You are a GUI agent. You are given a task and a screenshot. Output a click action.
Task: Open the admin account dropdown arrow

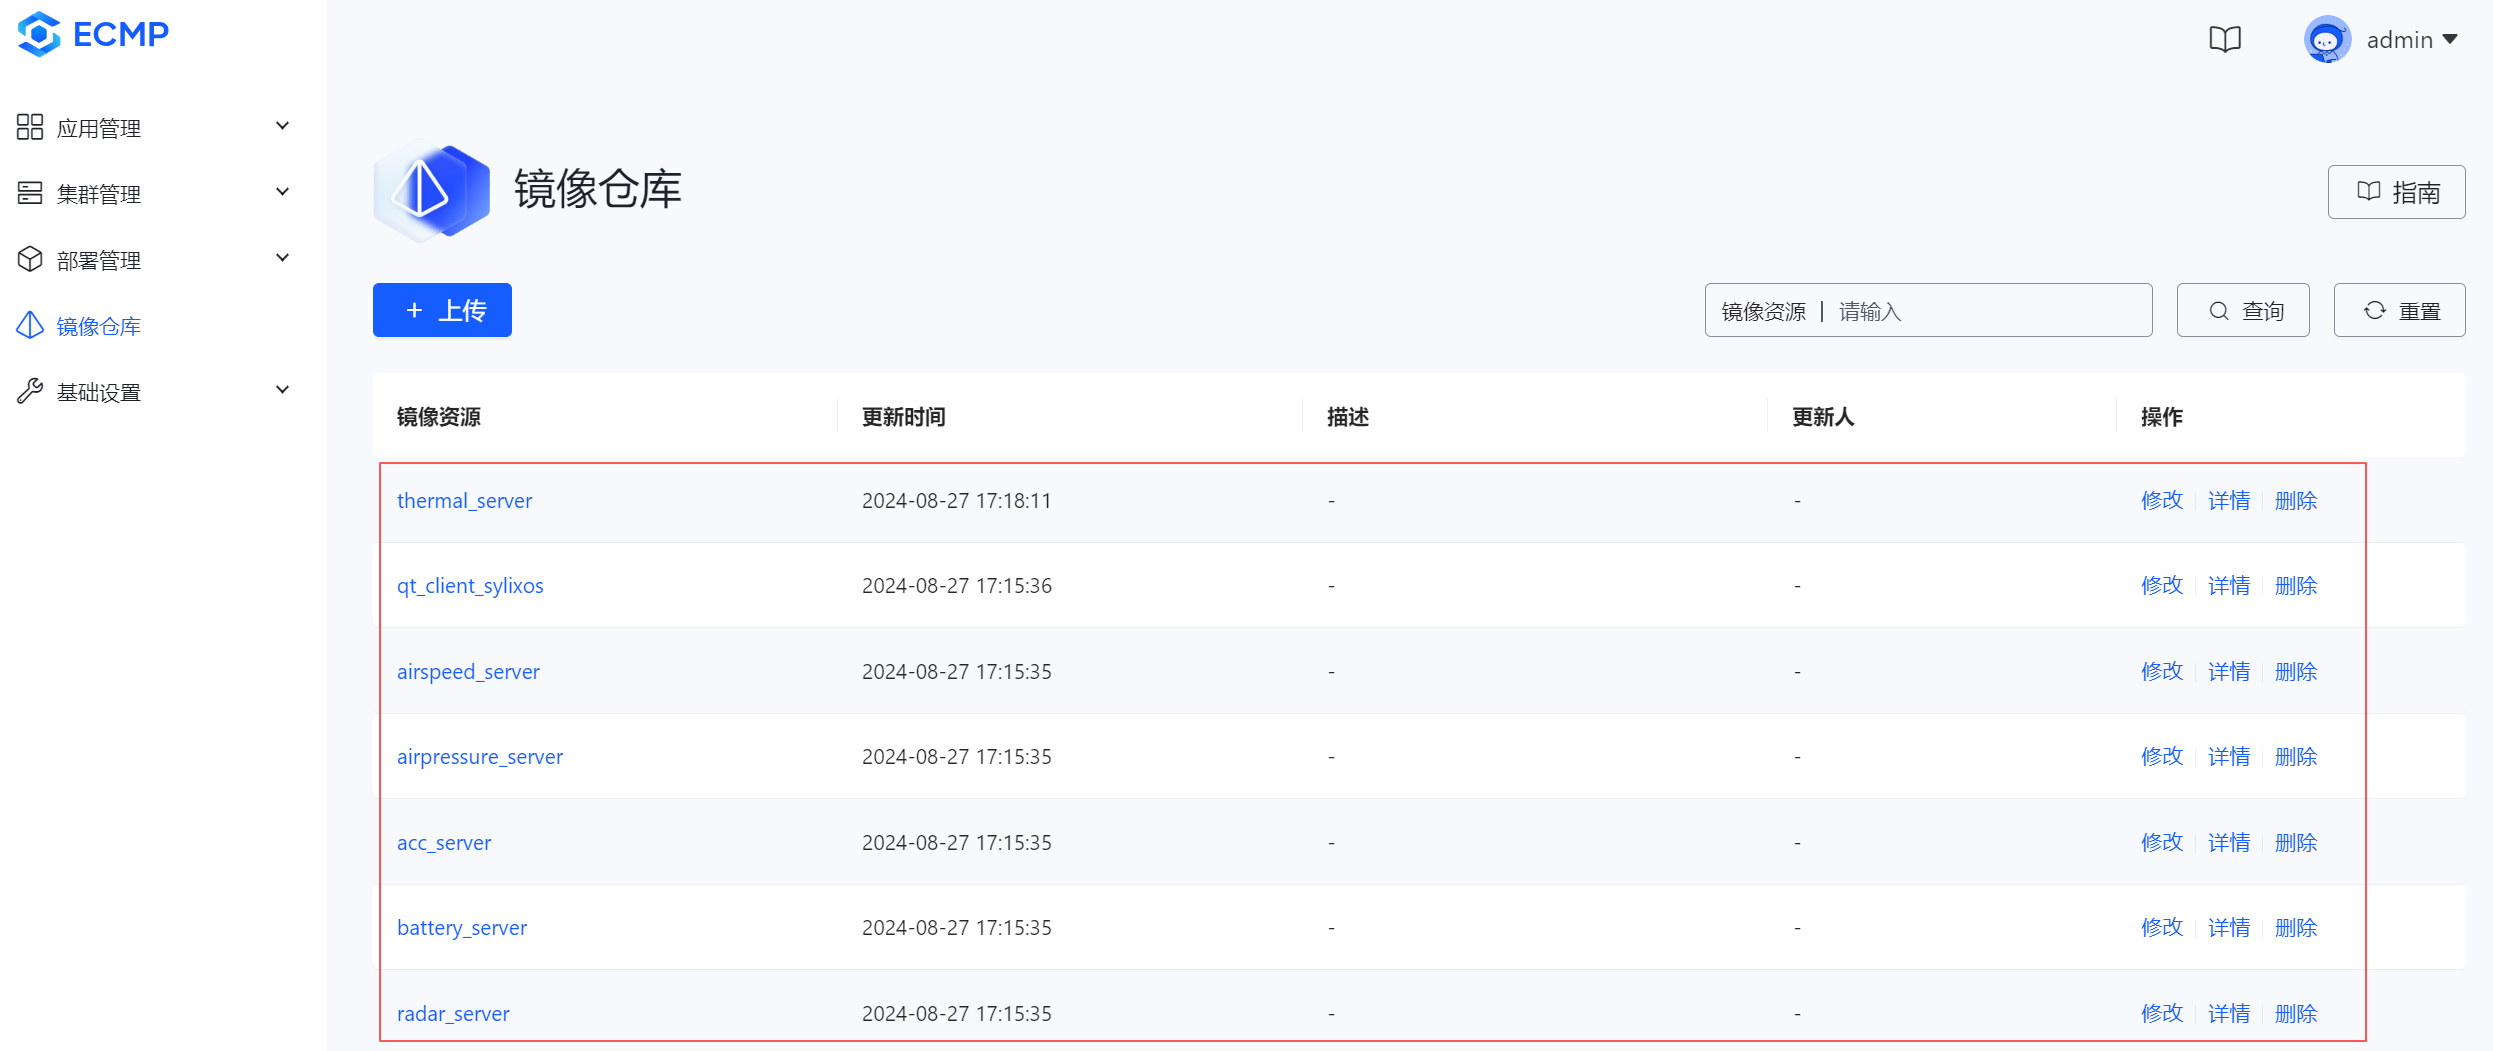pyautogui.click(x=2450, y=40)
